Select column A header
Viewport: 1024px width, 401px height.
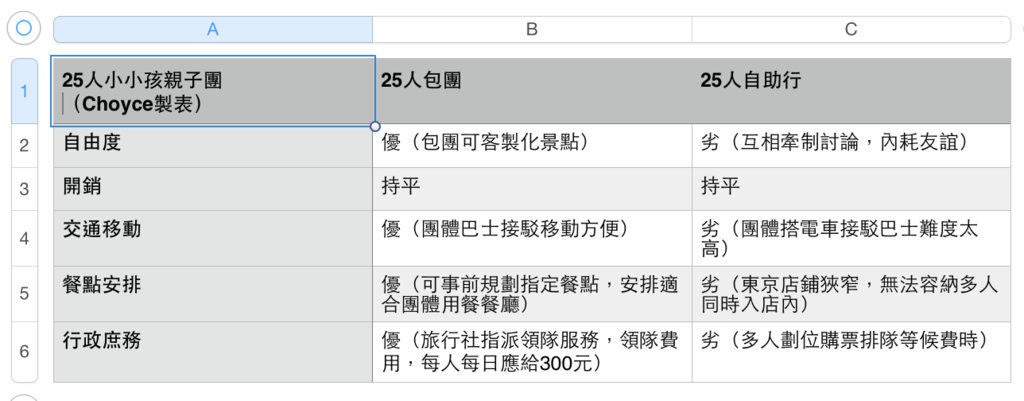pos(212,29)
